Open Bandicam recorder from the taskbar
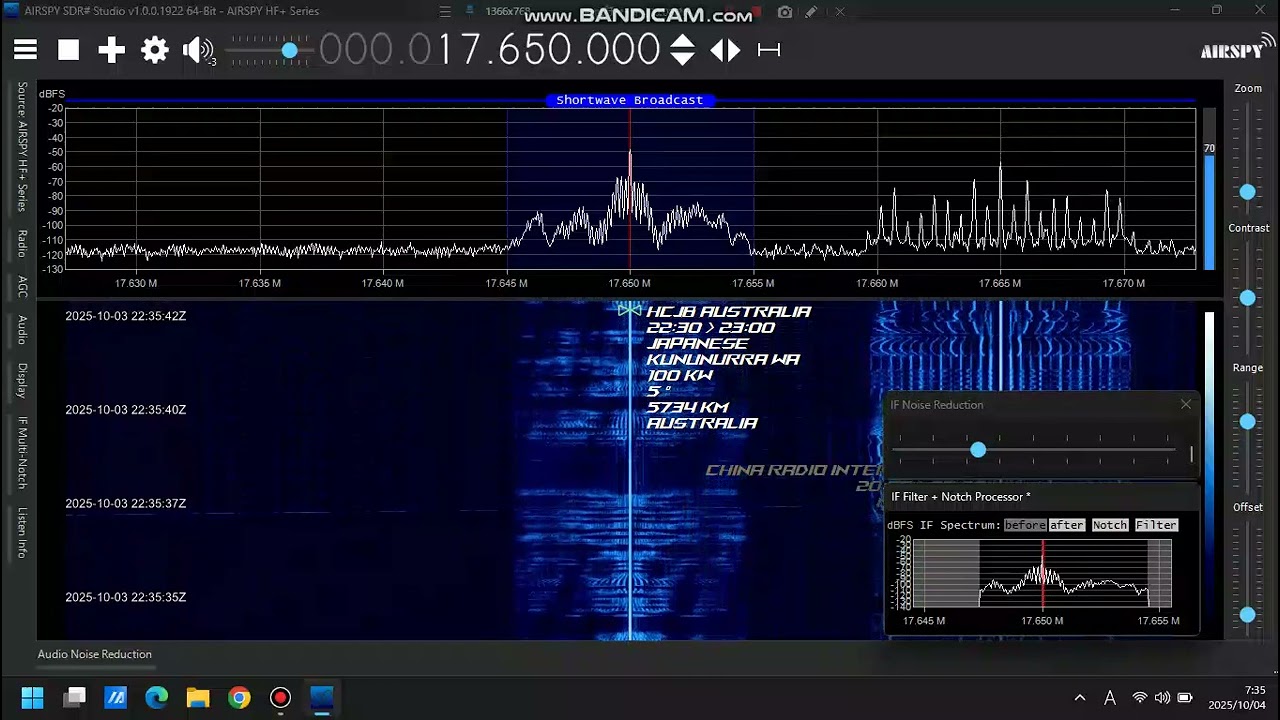The height and width of the screenshot is (720, 1280). point(280,697)
